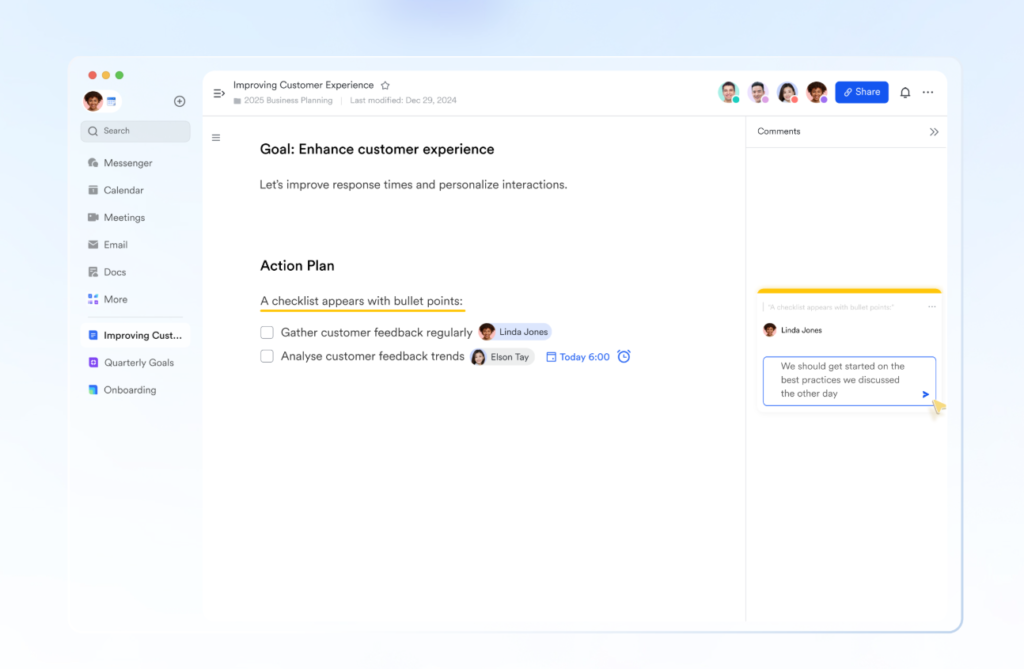
Task: Click the Today 6:00 due date
Action: 578,357
